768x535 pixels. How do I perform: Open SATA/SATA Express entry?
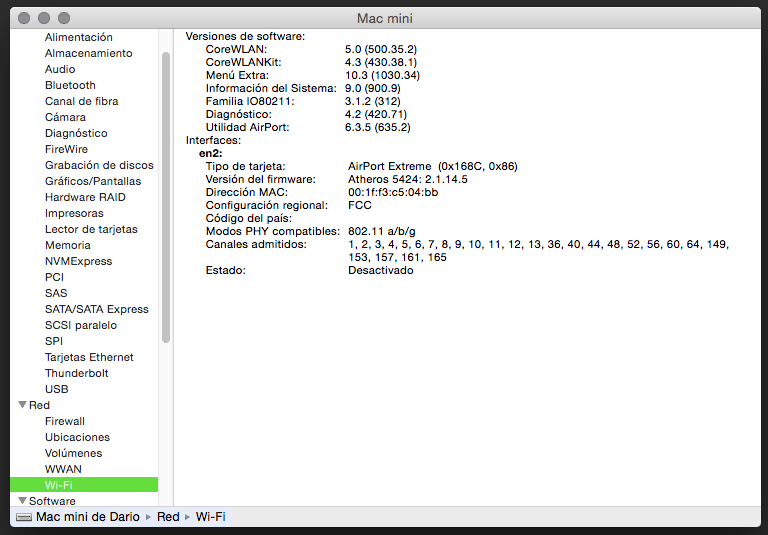pyautogui.click(x=96, y=309)
